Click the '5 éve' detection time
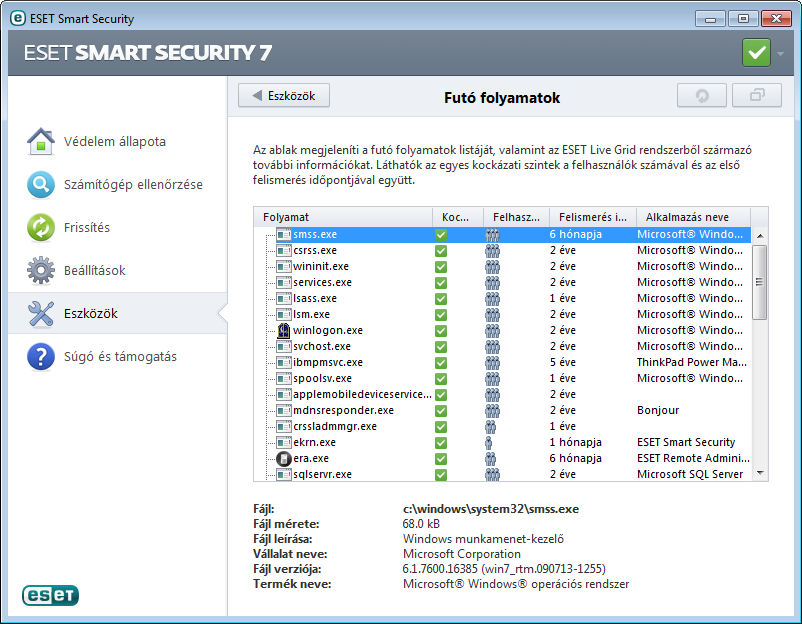 pos(563,362)
